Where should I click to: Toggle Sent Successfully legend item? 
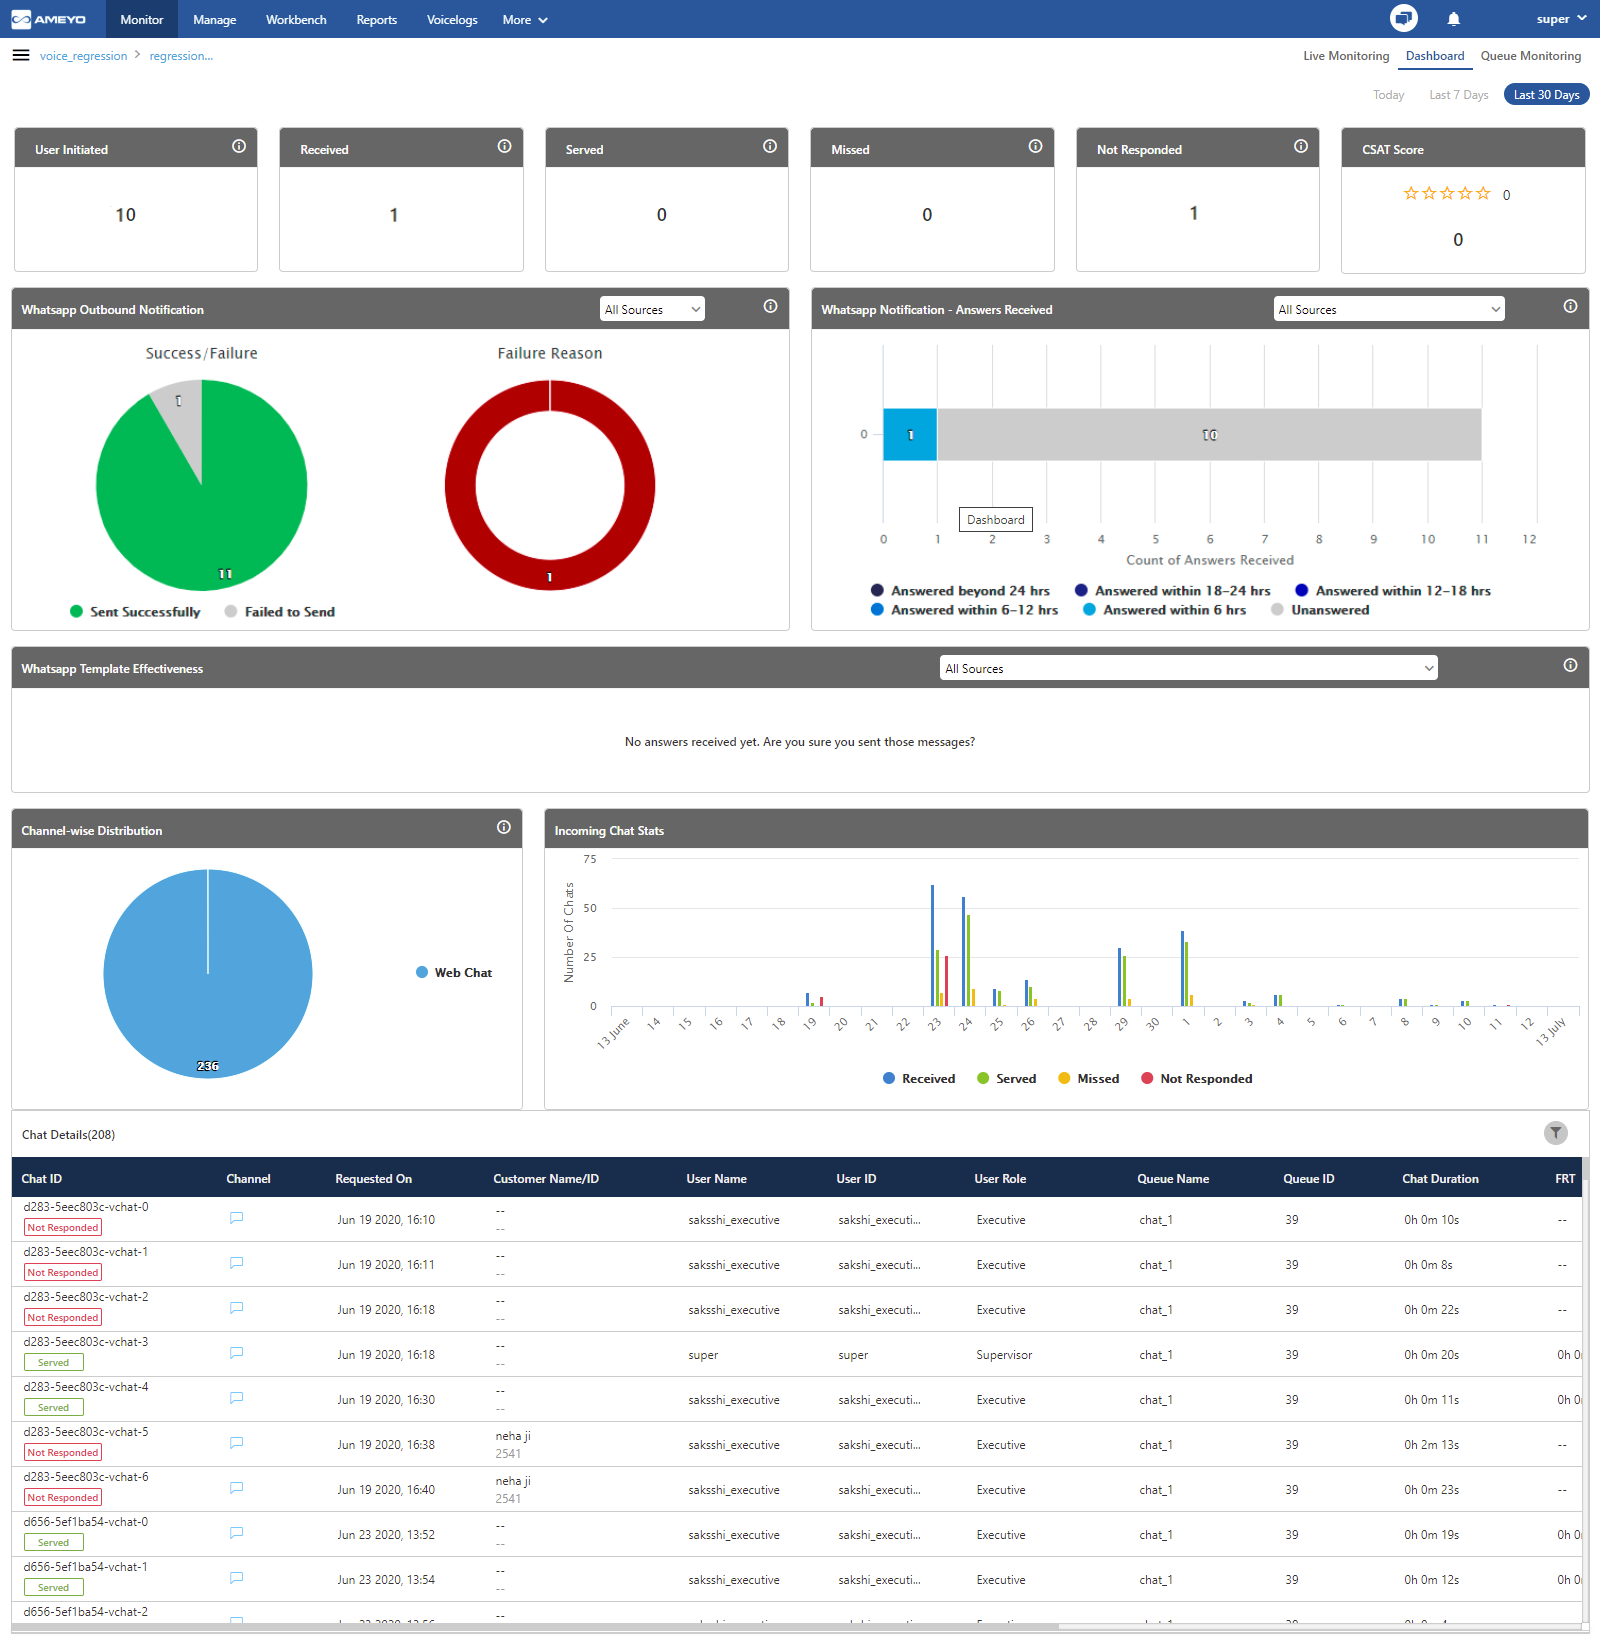click(135, 612)
